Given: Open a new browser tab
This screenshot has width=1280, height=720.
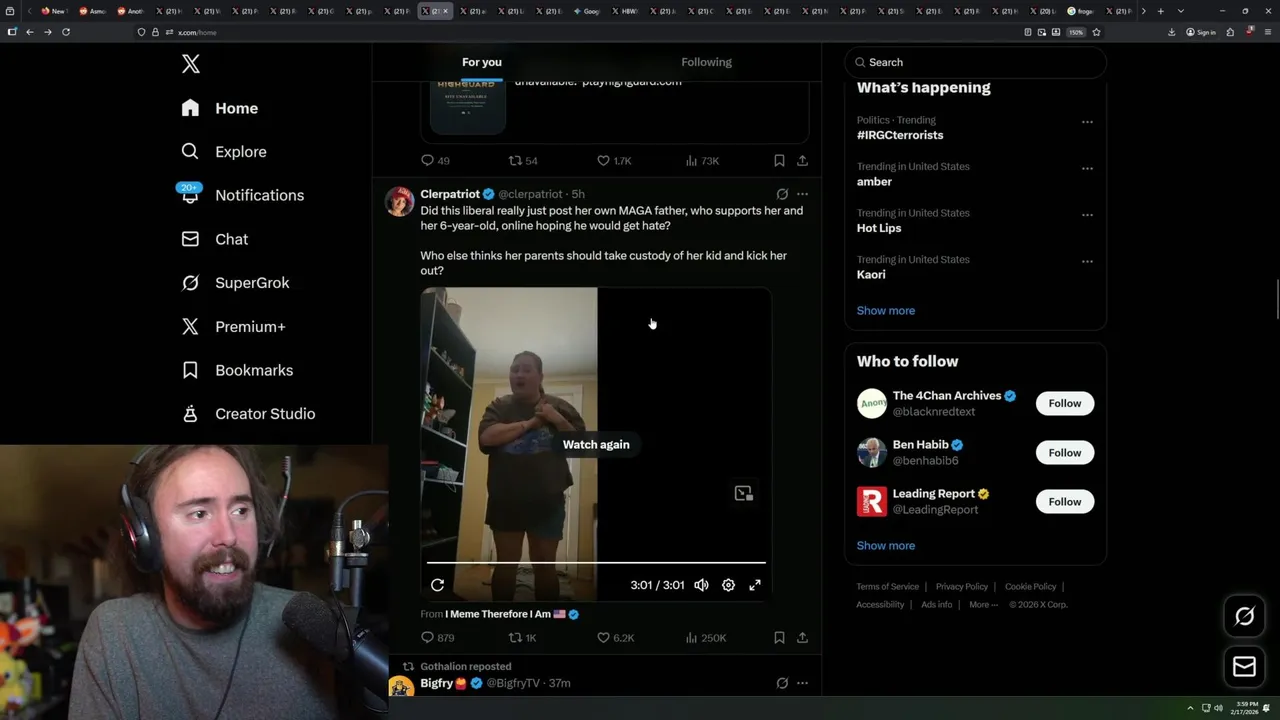Looking at the screenshot, I should tap(1160, 11).
